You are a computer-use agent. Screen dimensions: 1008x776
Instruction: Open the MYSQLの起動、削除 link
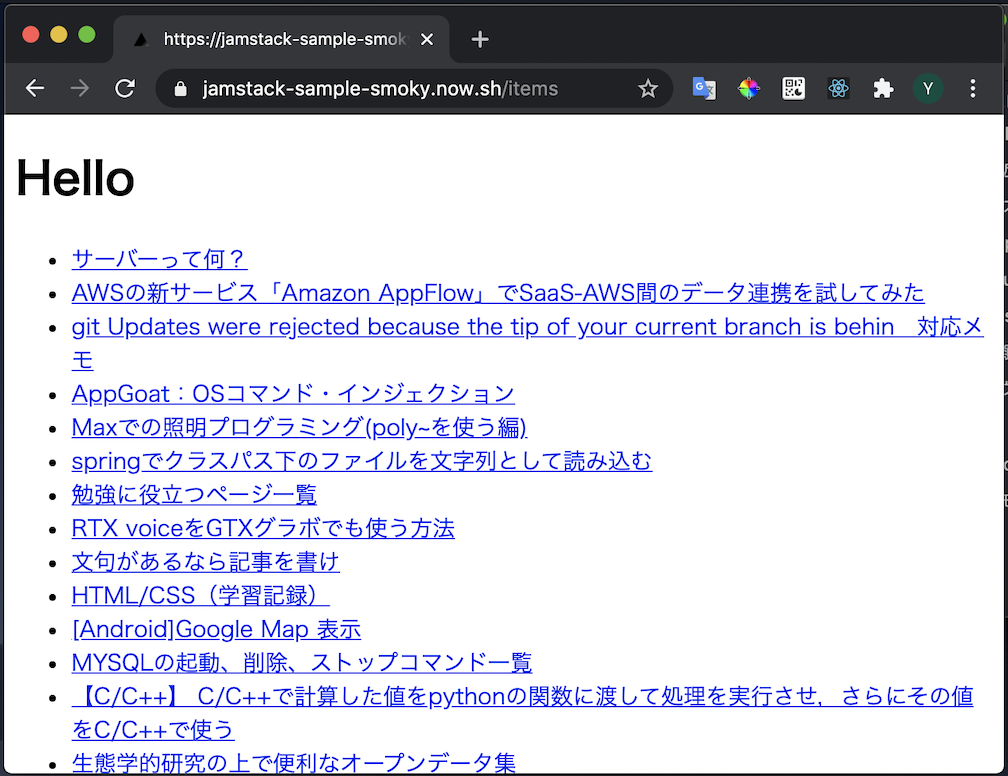click(302, 663)
